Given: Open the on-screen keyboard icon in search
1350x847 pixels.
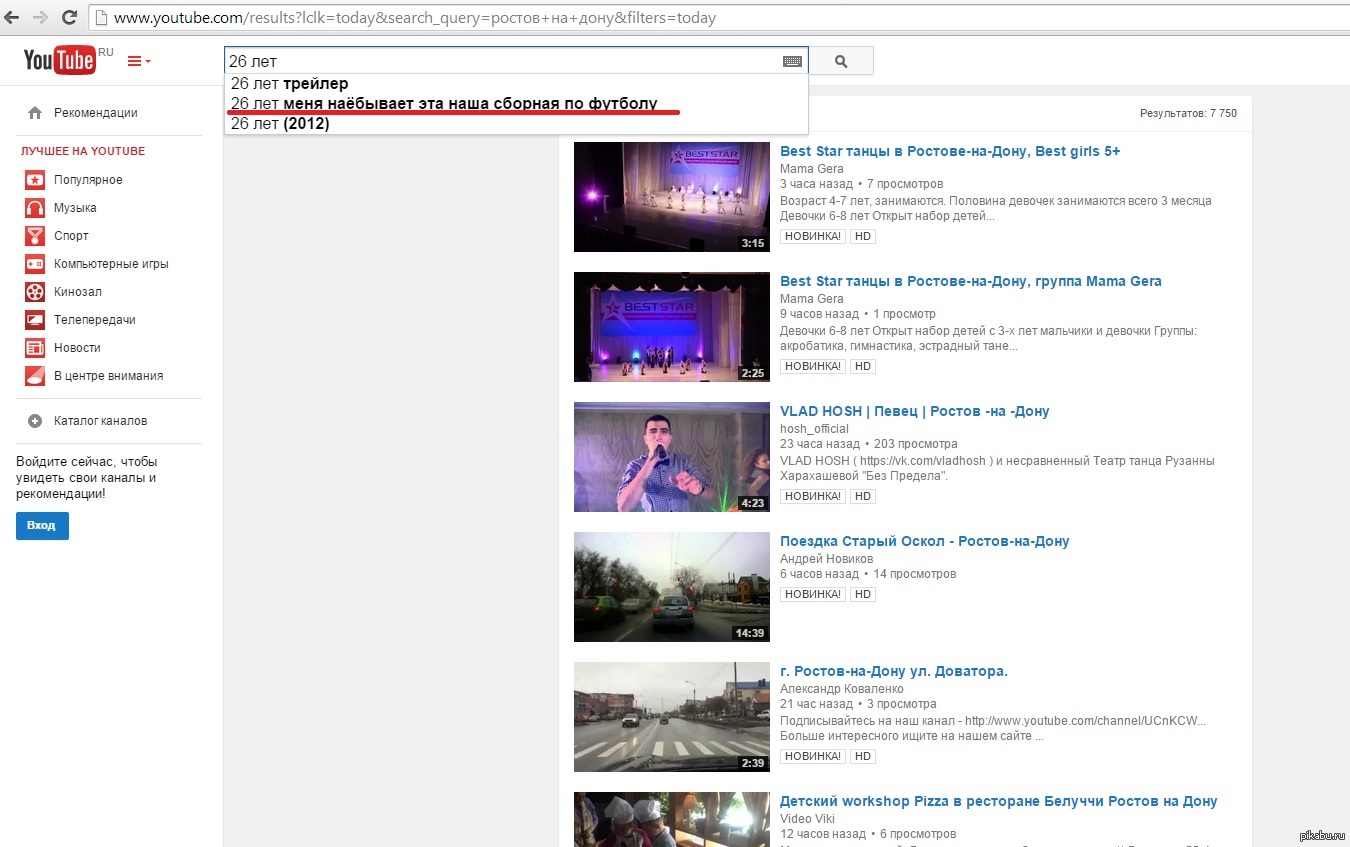Looking at the screenshot, I should pyautogui.click(x=792, y=61).
